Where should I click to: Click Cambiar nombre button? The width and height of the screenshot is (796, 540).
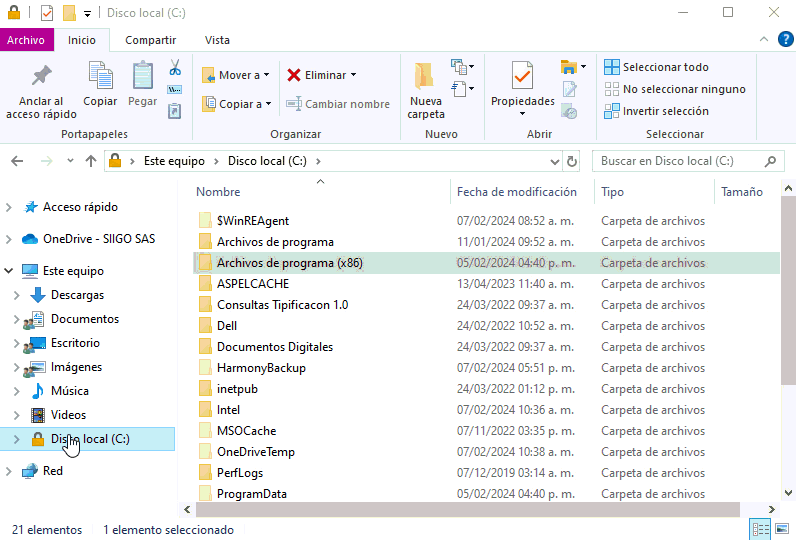tap(338, 104)
